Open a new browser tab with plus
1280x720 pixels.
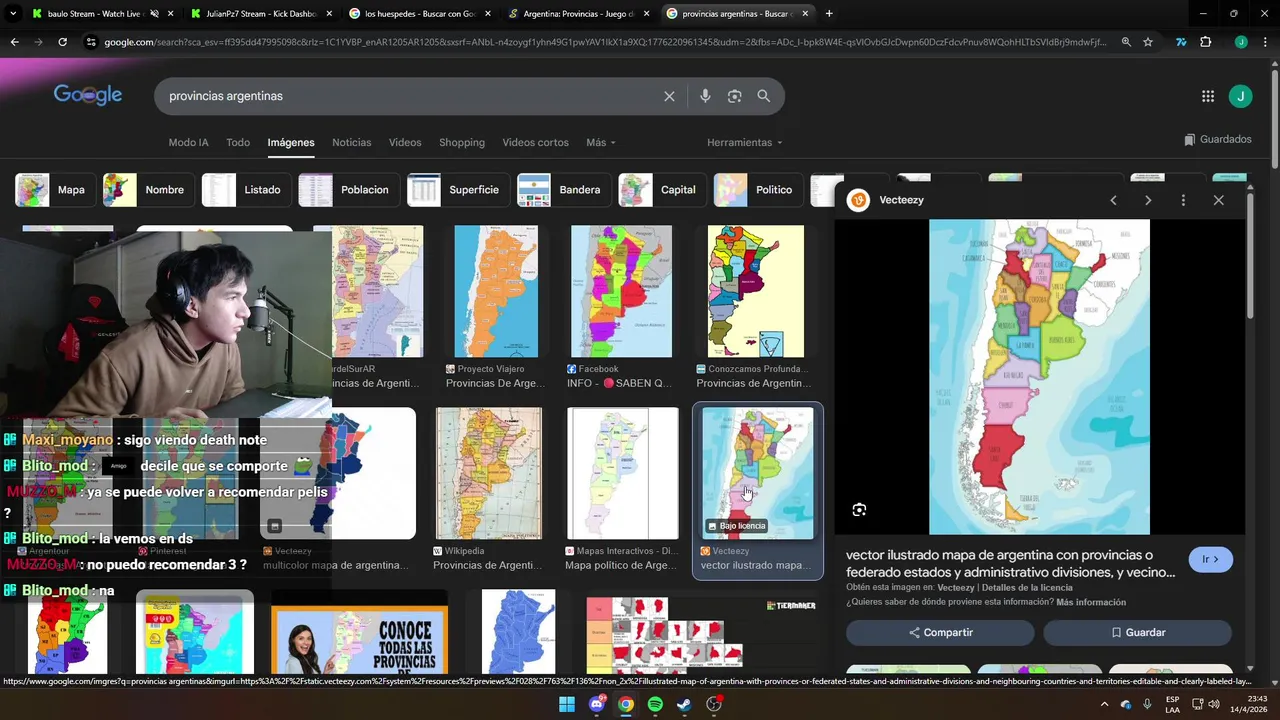coord(829,14)
